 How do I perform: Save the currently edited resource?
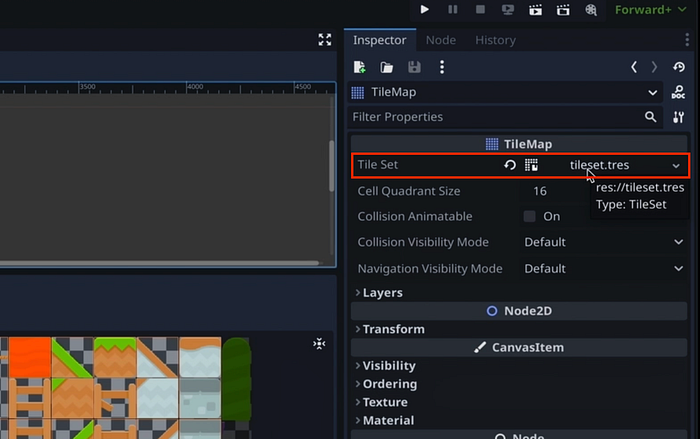tap(414, 67)
